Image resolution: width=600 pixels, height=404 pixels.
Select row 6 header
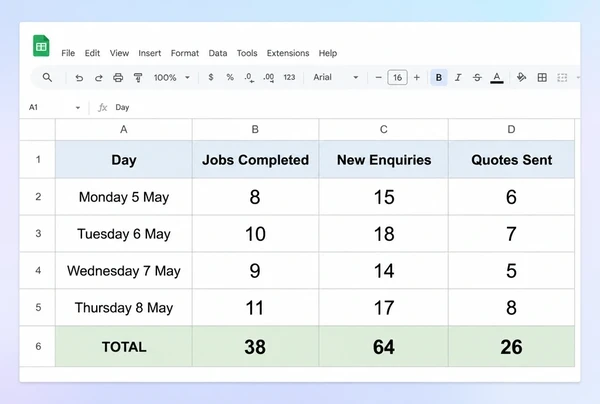[x=38, y=347]
